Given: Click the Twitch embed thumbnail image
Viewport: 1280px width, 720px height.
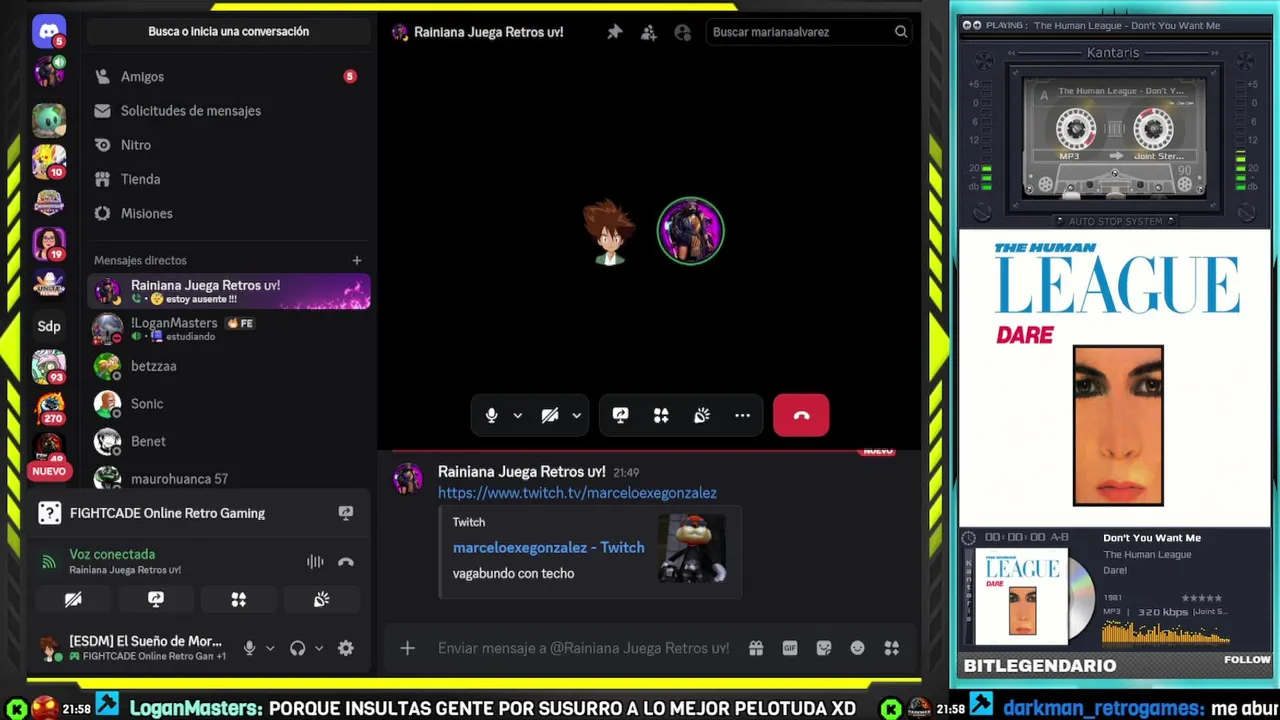Looking at the screenshot, I should [x=692, y=547].
